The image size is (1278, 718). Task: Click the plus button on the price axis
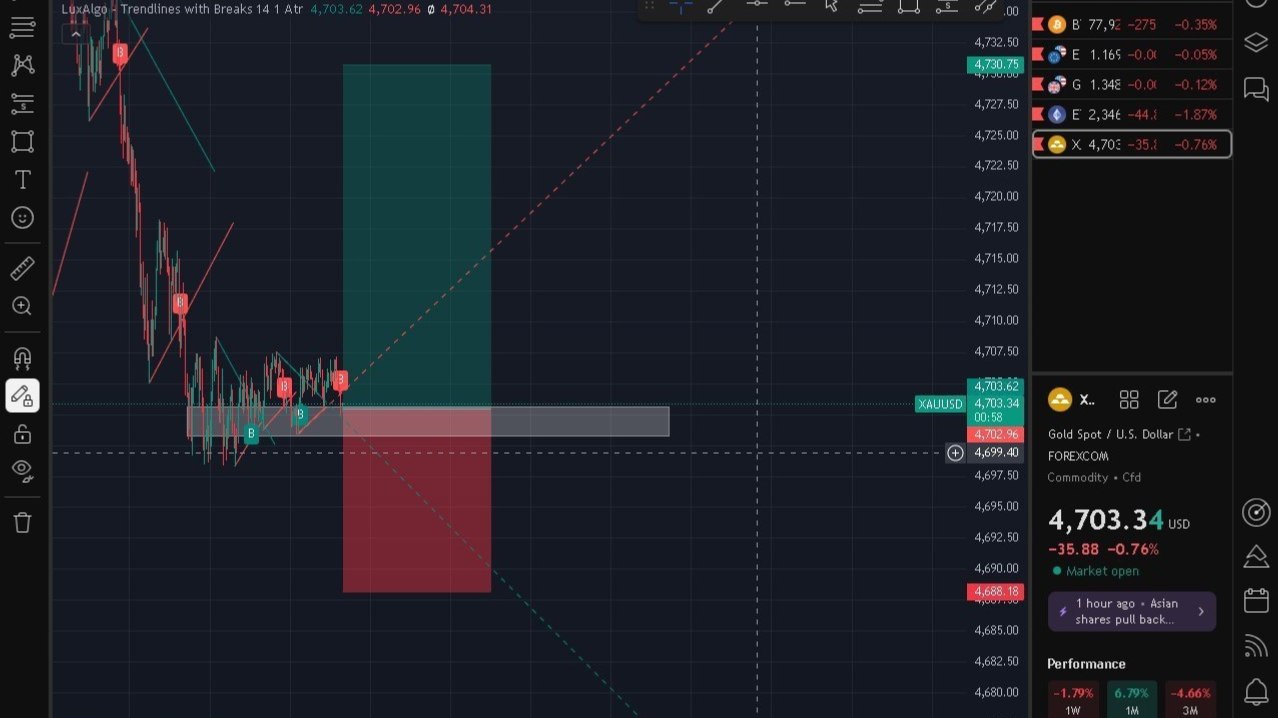pos(955,453)
